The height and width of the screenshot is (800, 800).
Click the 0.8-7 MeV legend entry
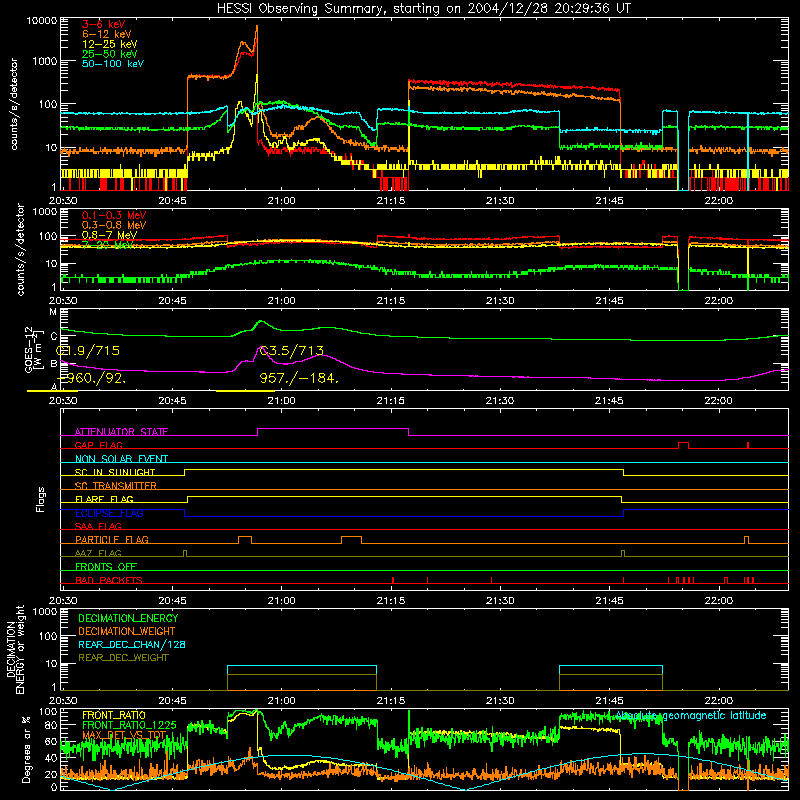(109, 235)
